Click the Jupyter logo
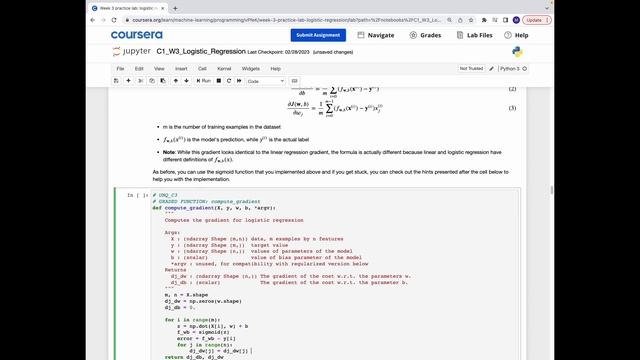The height and width of the screenshot is (360, 640). pyautogui.click(x=131, y=51)
